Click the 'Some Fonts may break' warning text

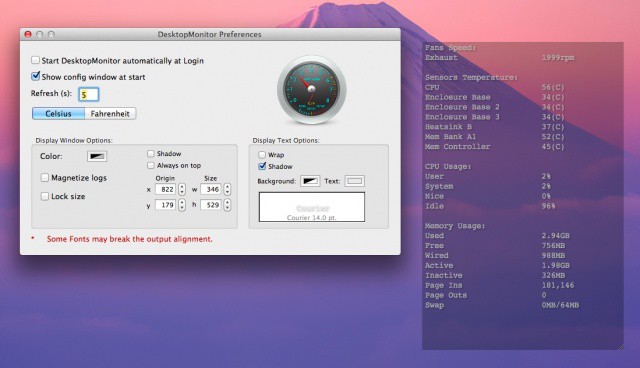click(x=129, y=239)
